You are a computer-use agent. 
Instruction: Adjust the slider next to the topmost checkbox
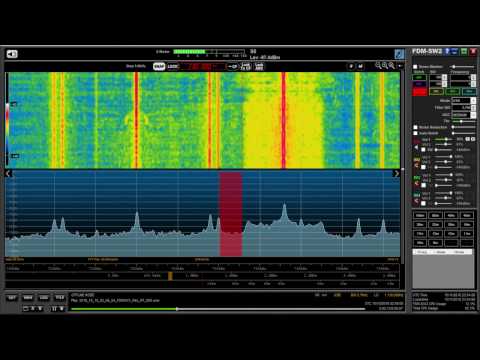(x=462, y=67)
